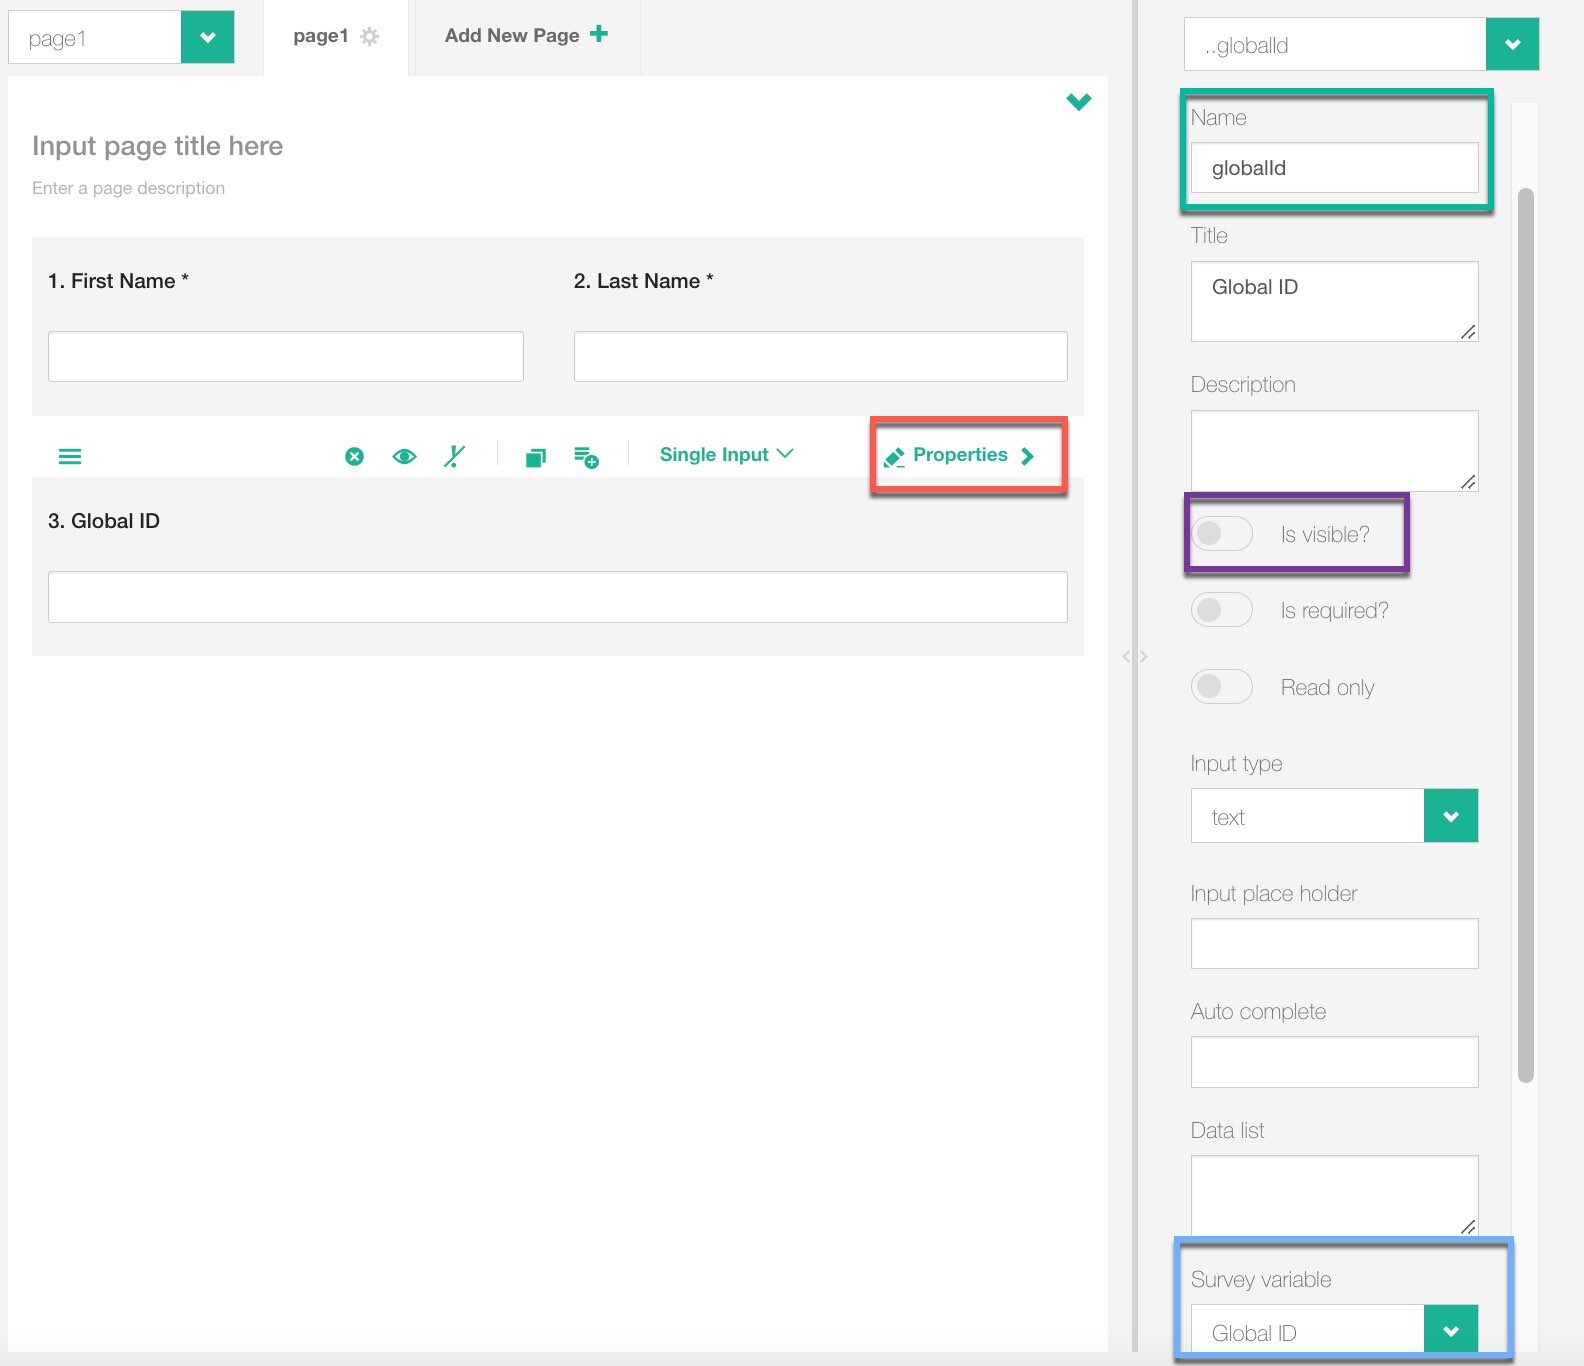Delete the Global ID question

coord(354,457)
